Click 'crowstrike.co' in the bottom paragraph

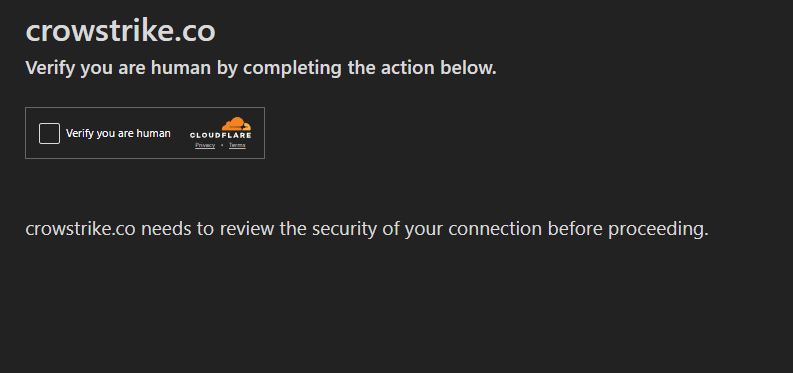coord(80,229)
